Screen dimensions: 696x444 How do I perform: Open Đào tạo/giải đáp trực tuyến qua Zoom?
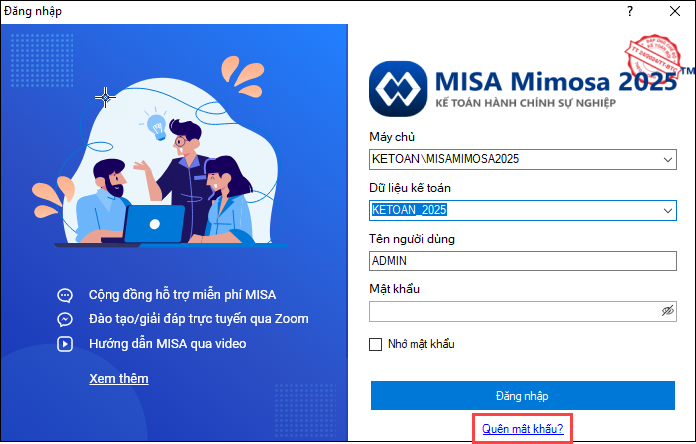coord(198,319)
